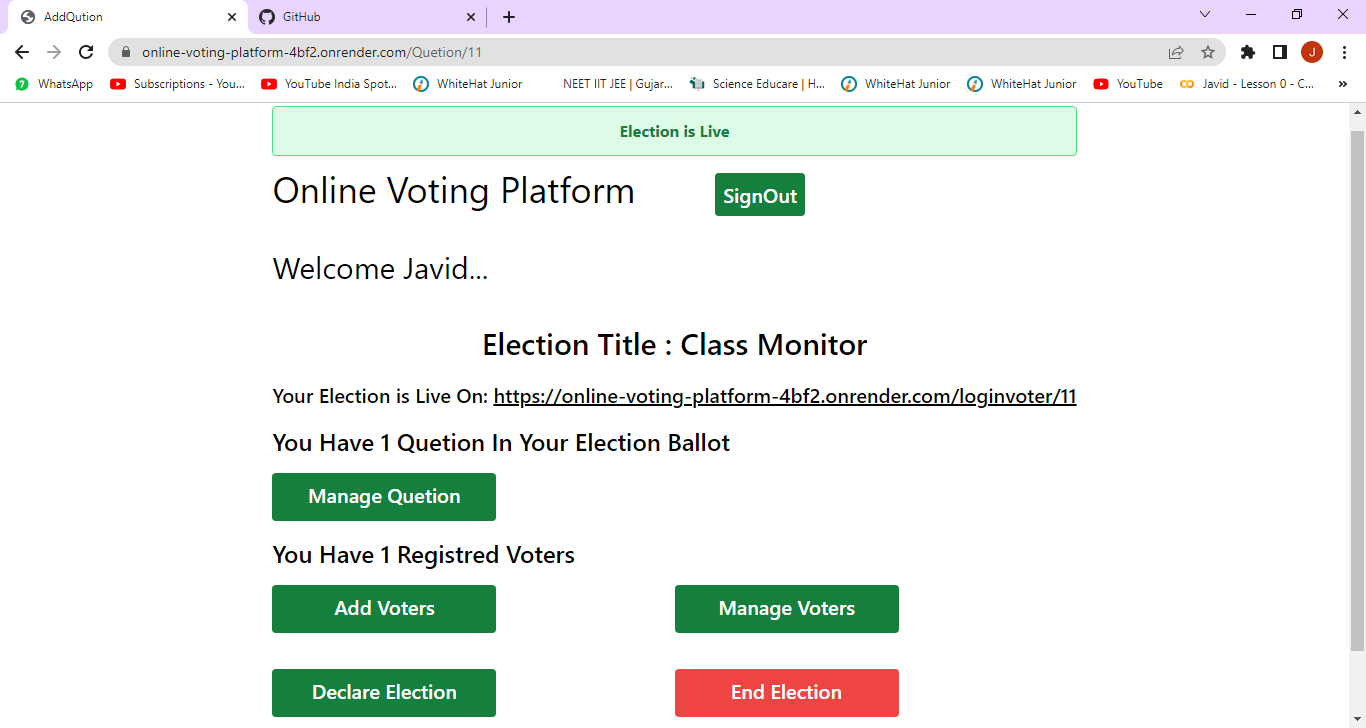Viewport: 1366px width, 728px height.
Task: Open the YouTube bookmark icon
Action: [x=1102, y=84]
